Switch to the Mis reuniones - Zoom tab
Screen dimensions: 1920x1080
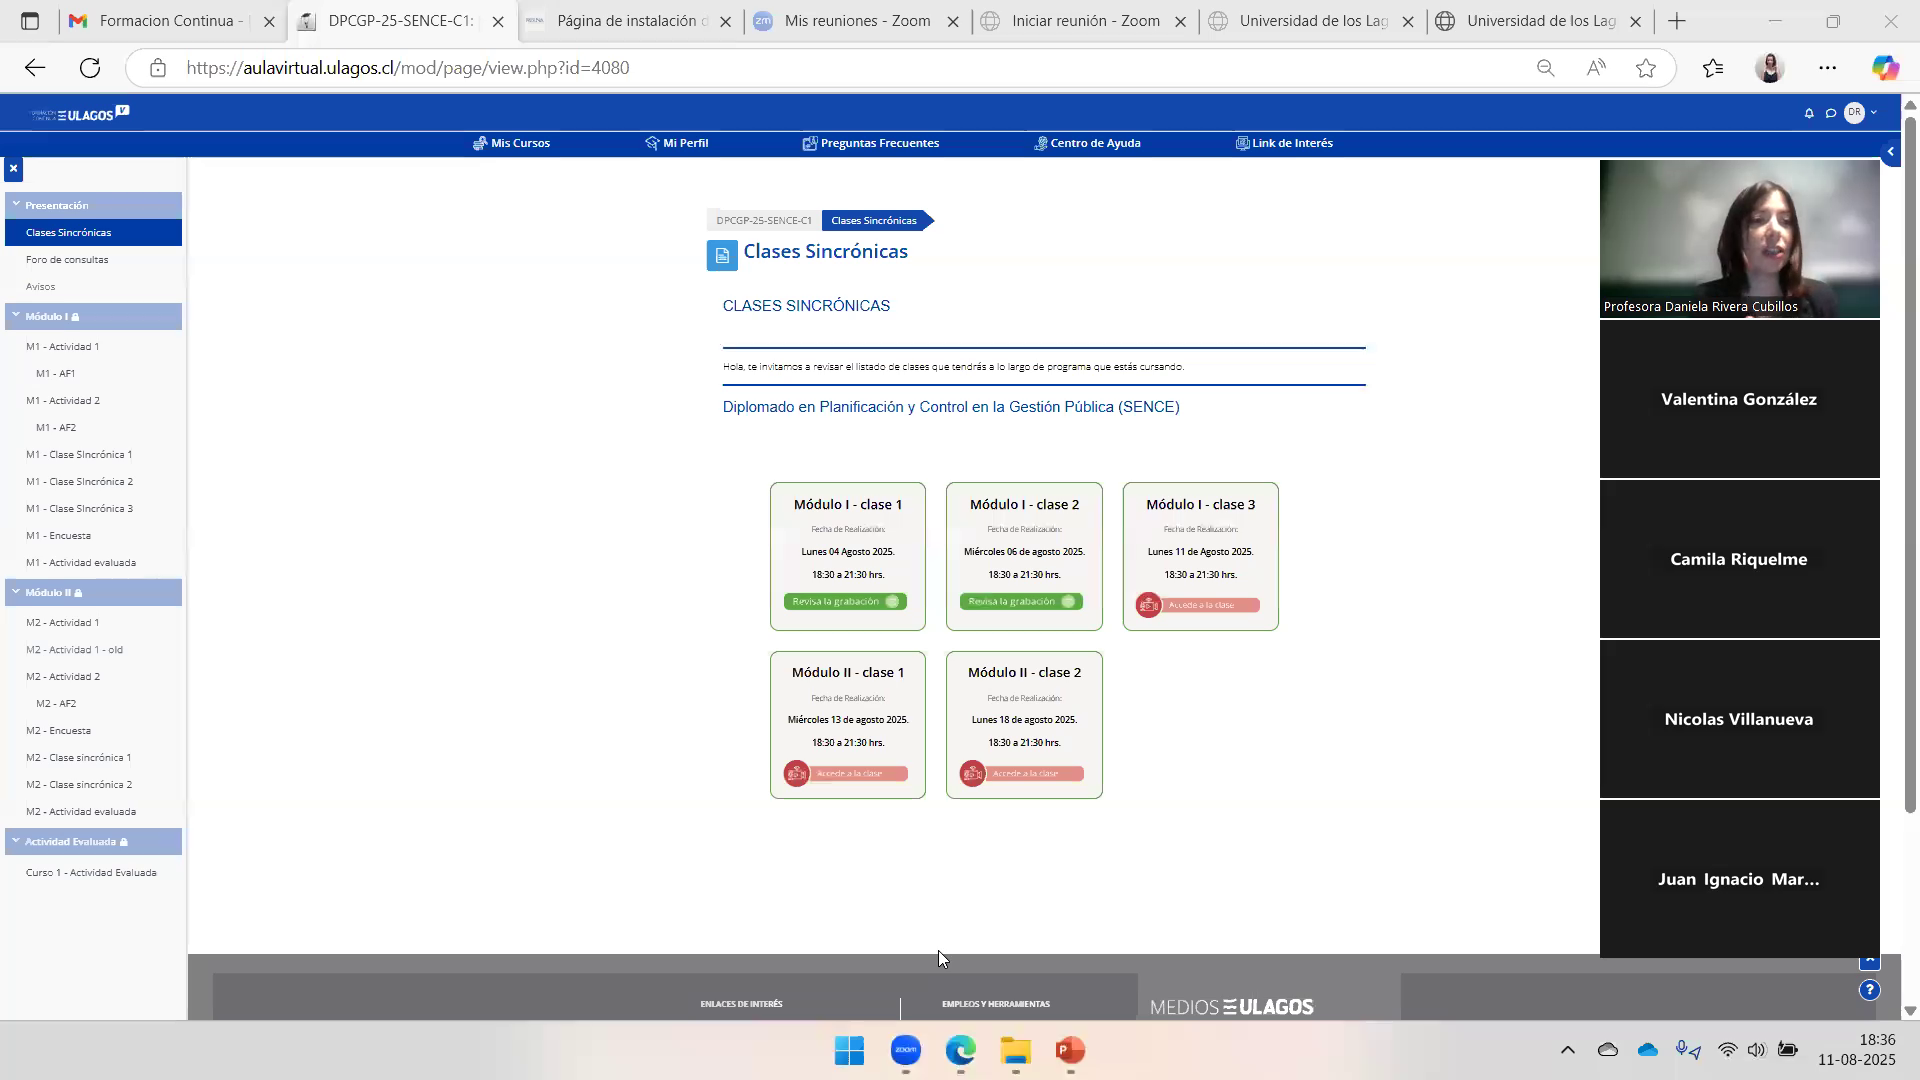(856, 21)
